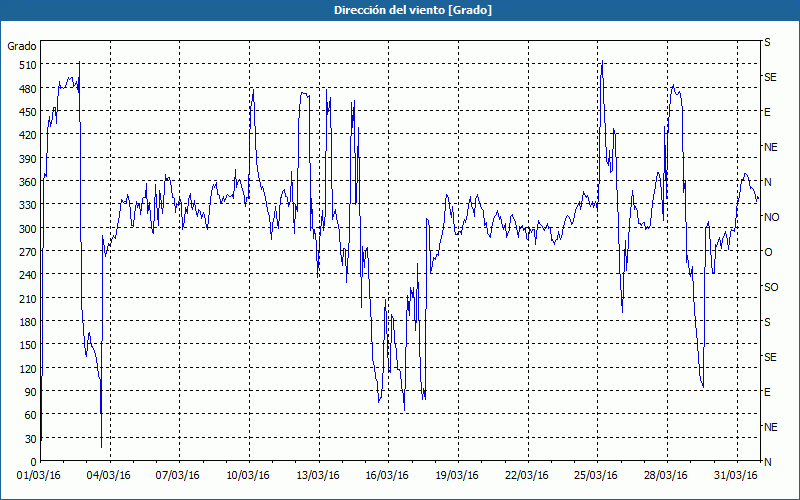The image size is (800, 500).
Task: Select the 180 y-axis tick label
Action: pyautogui.click(x=28, y=322)
